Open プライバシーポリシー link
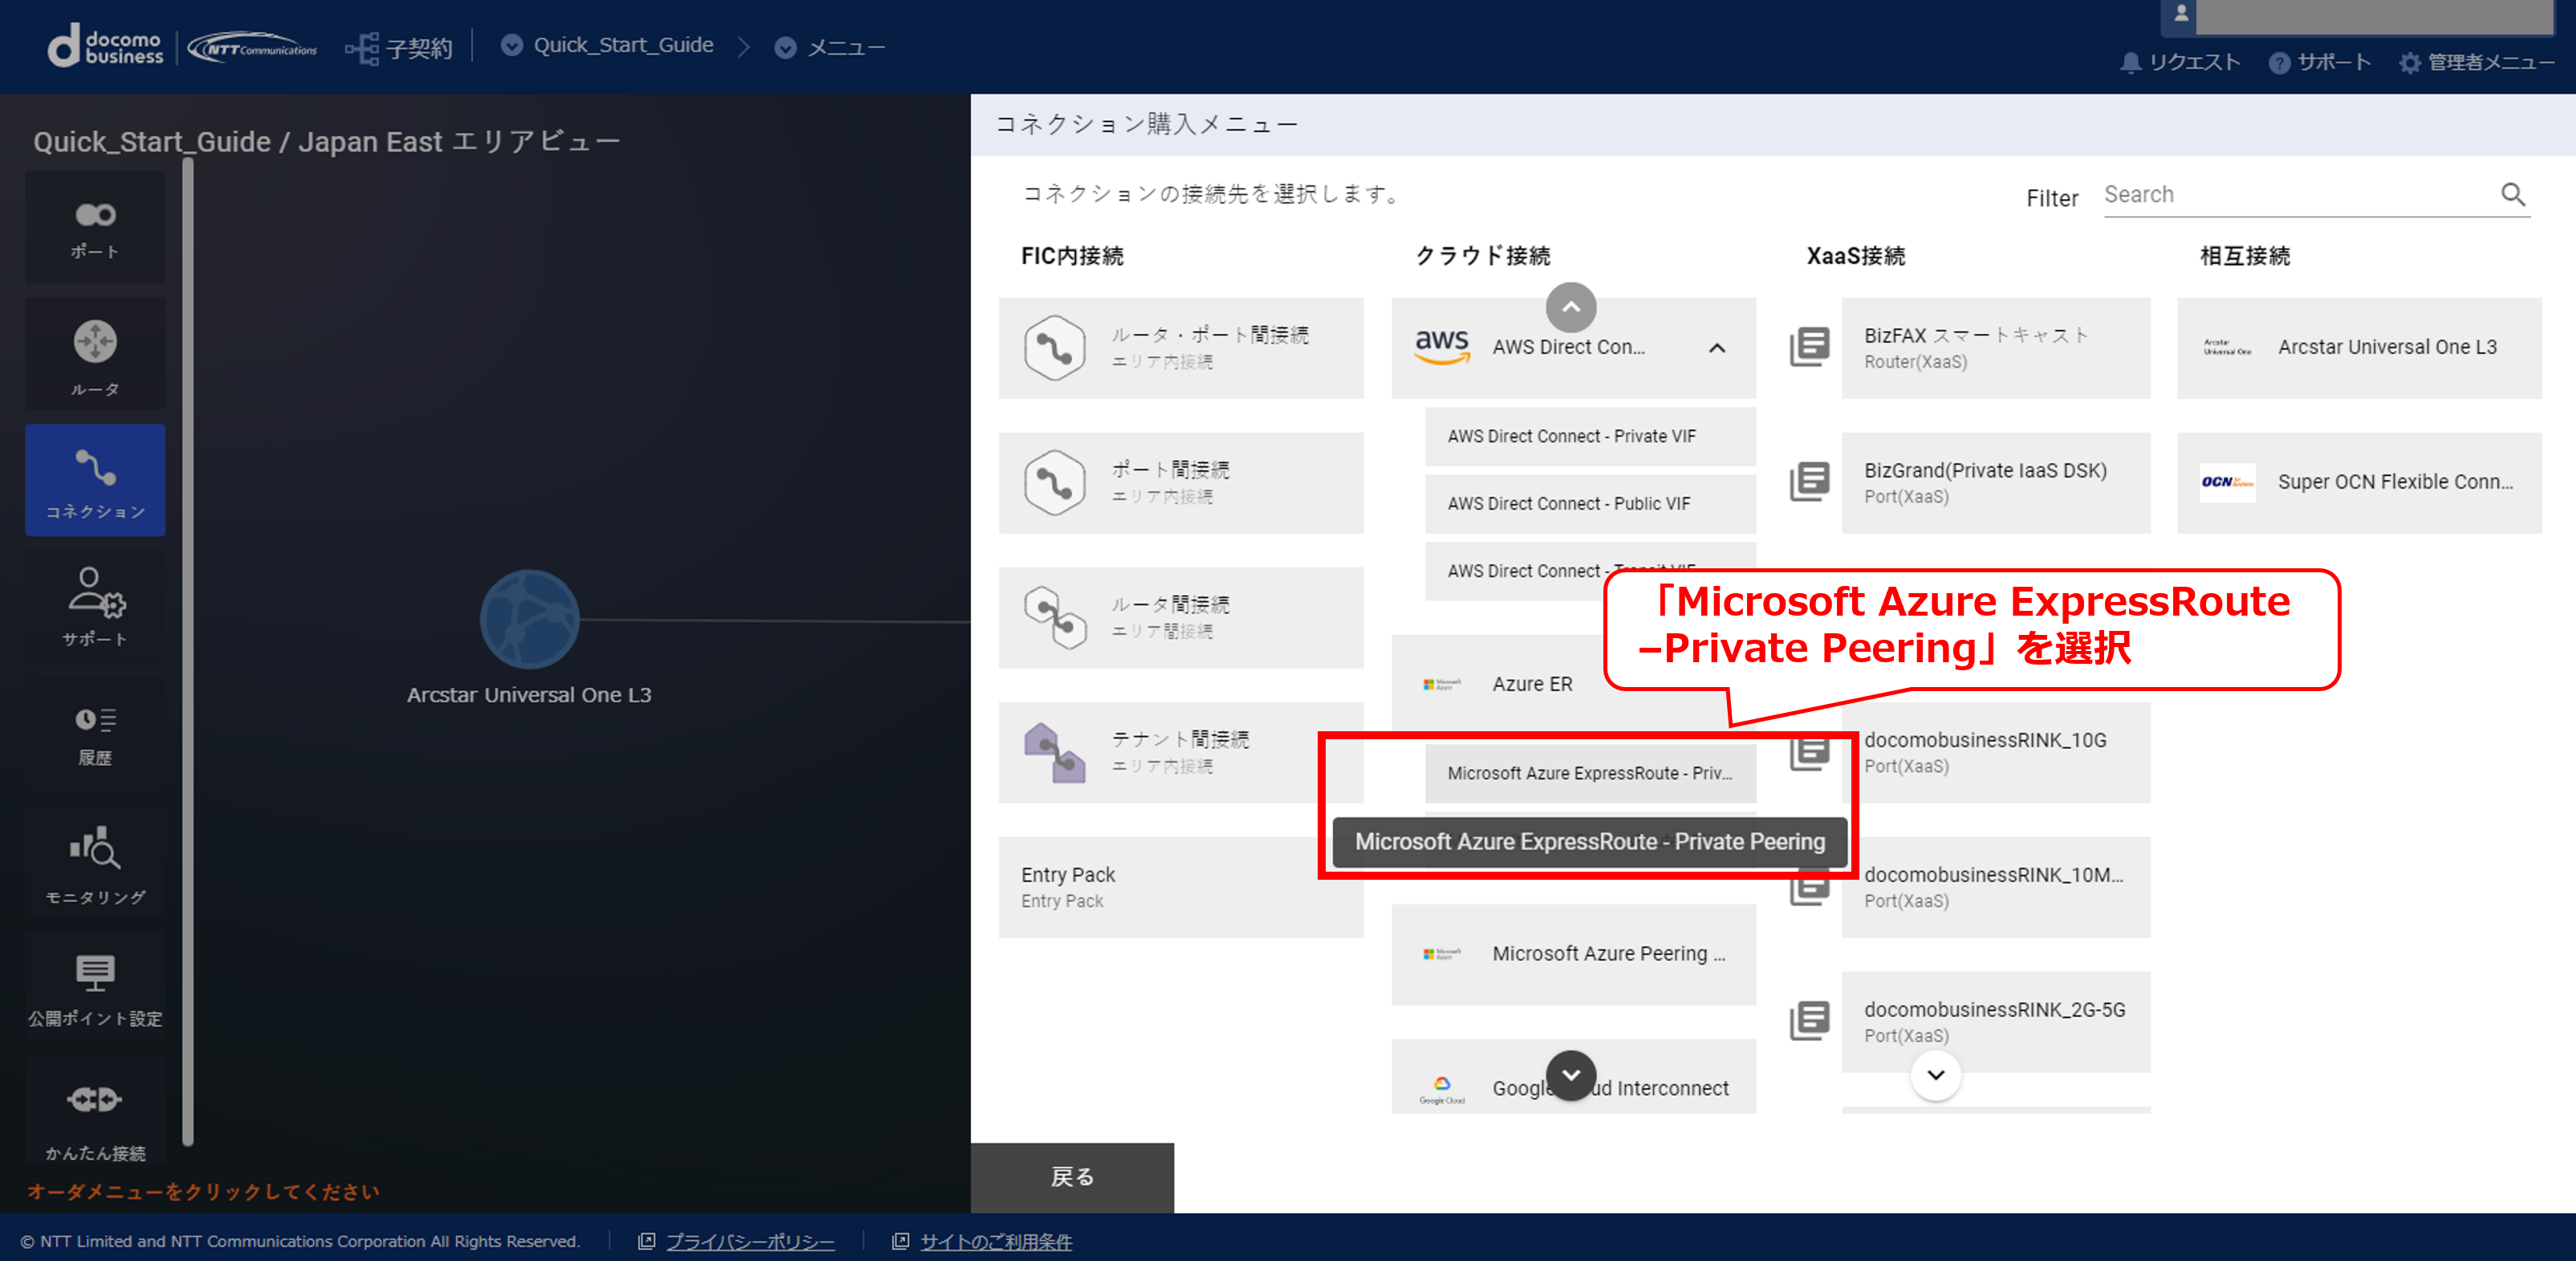The width and height of the screenshot is (2576, 1261). click(750, 1241)
